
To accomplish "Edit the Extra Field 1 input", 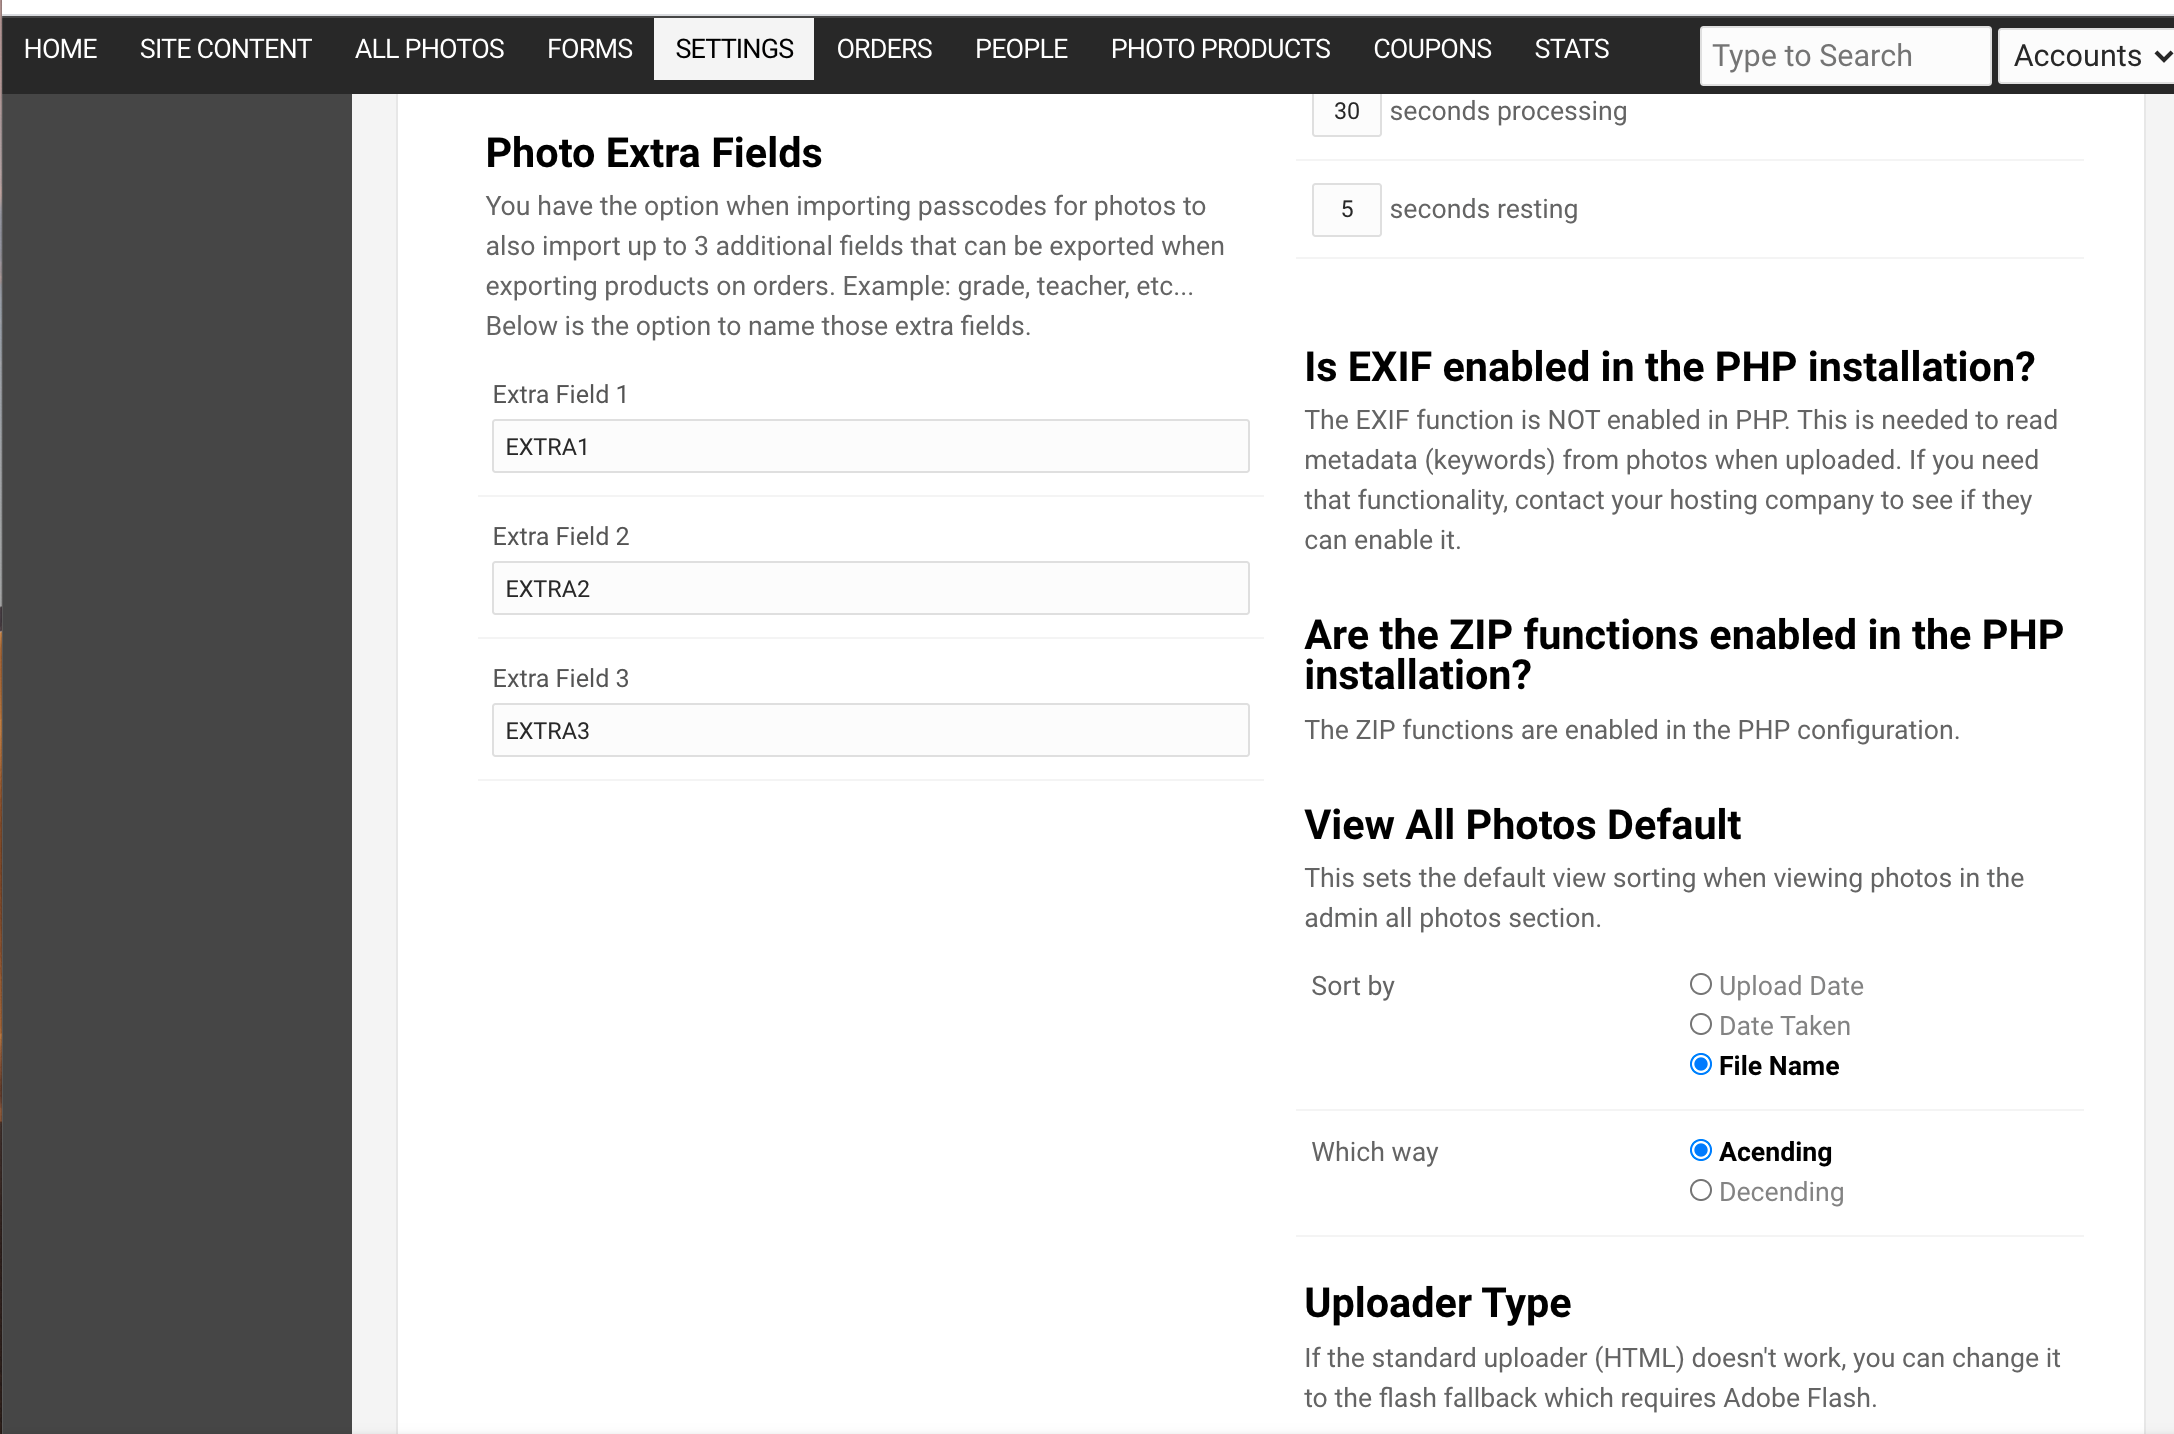I will click(870, 446).
